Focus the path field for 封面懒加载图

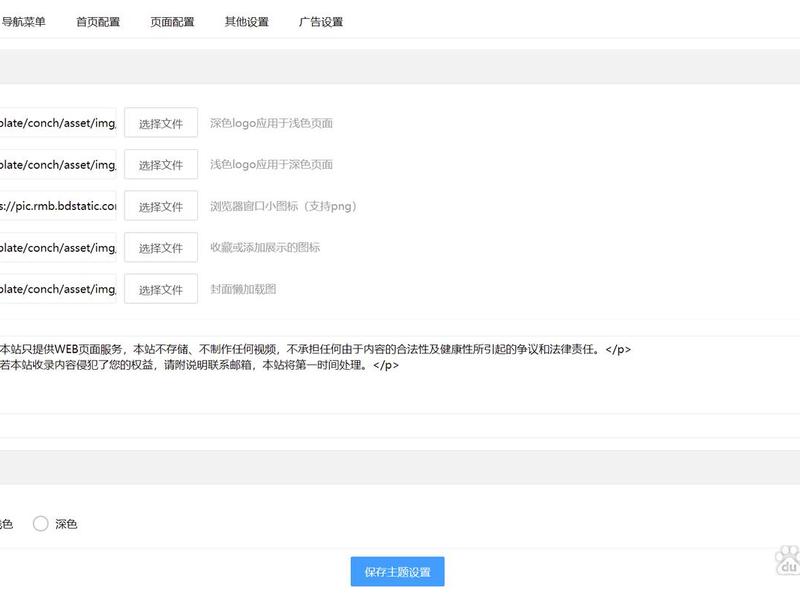[58, 289]
